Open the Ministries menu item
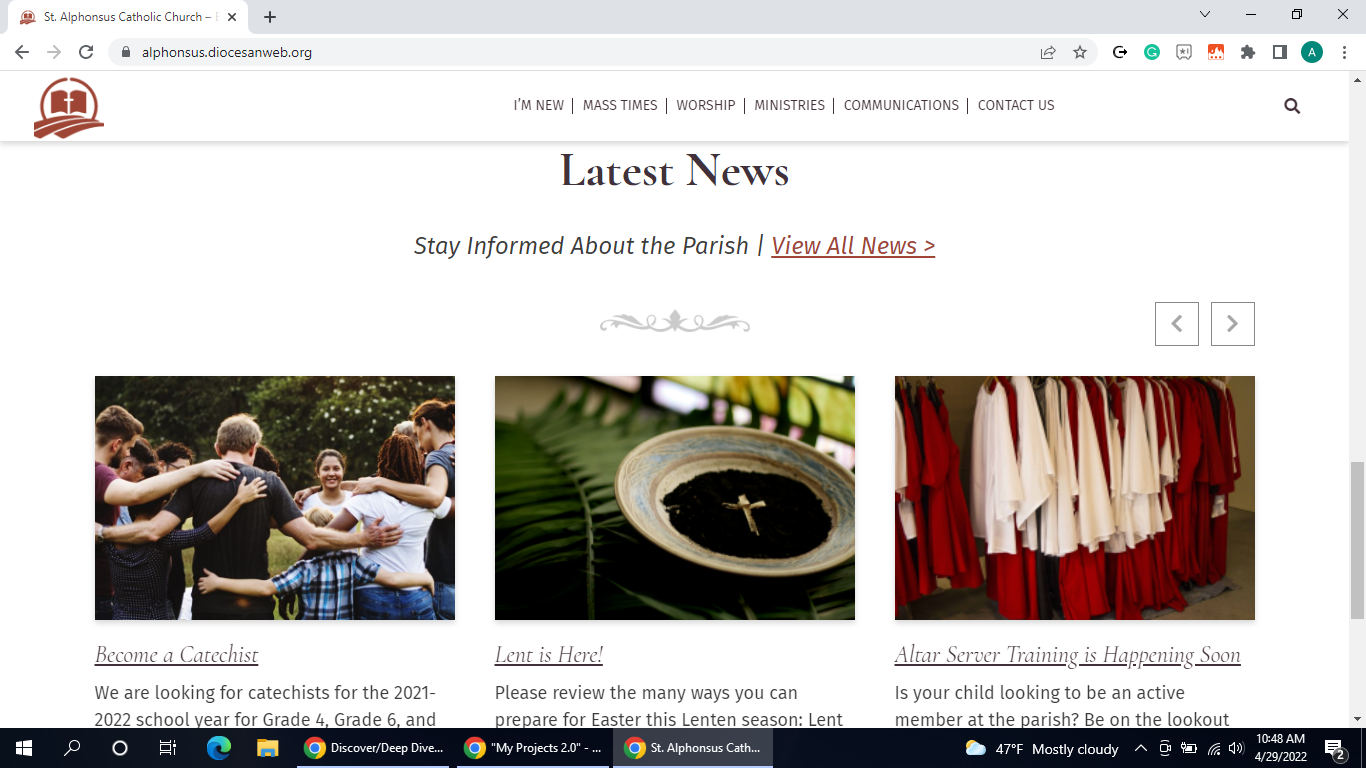Screen dimensions: 1366x768 point(789,105)
